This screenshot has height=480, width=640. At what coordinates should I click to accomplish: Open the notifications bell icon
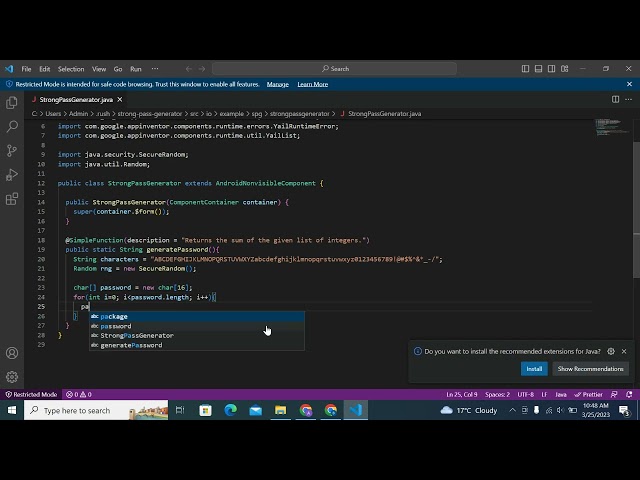tap(629, 394)
